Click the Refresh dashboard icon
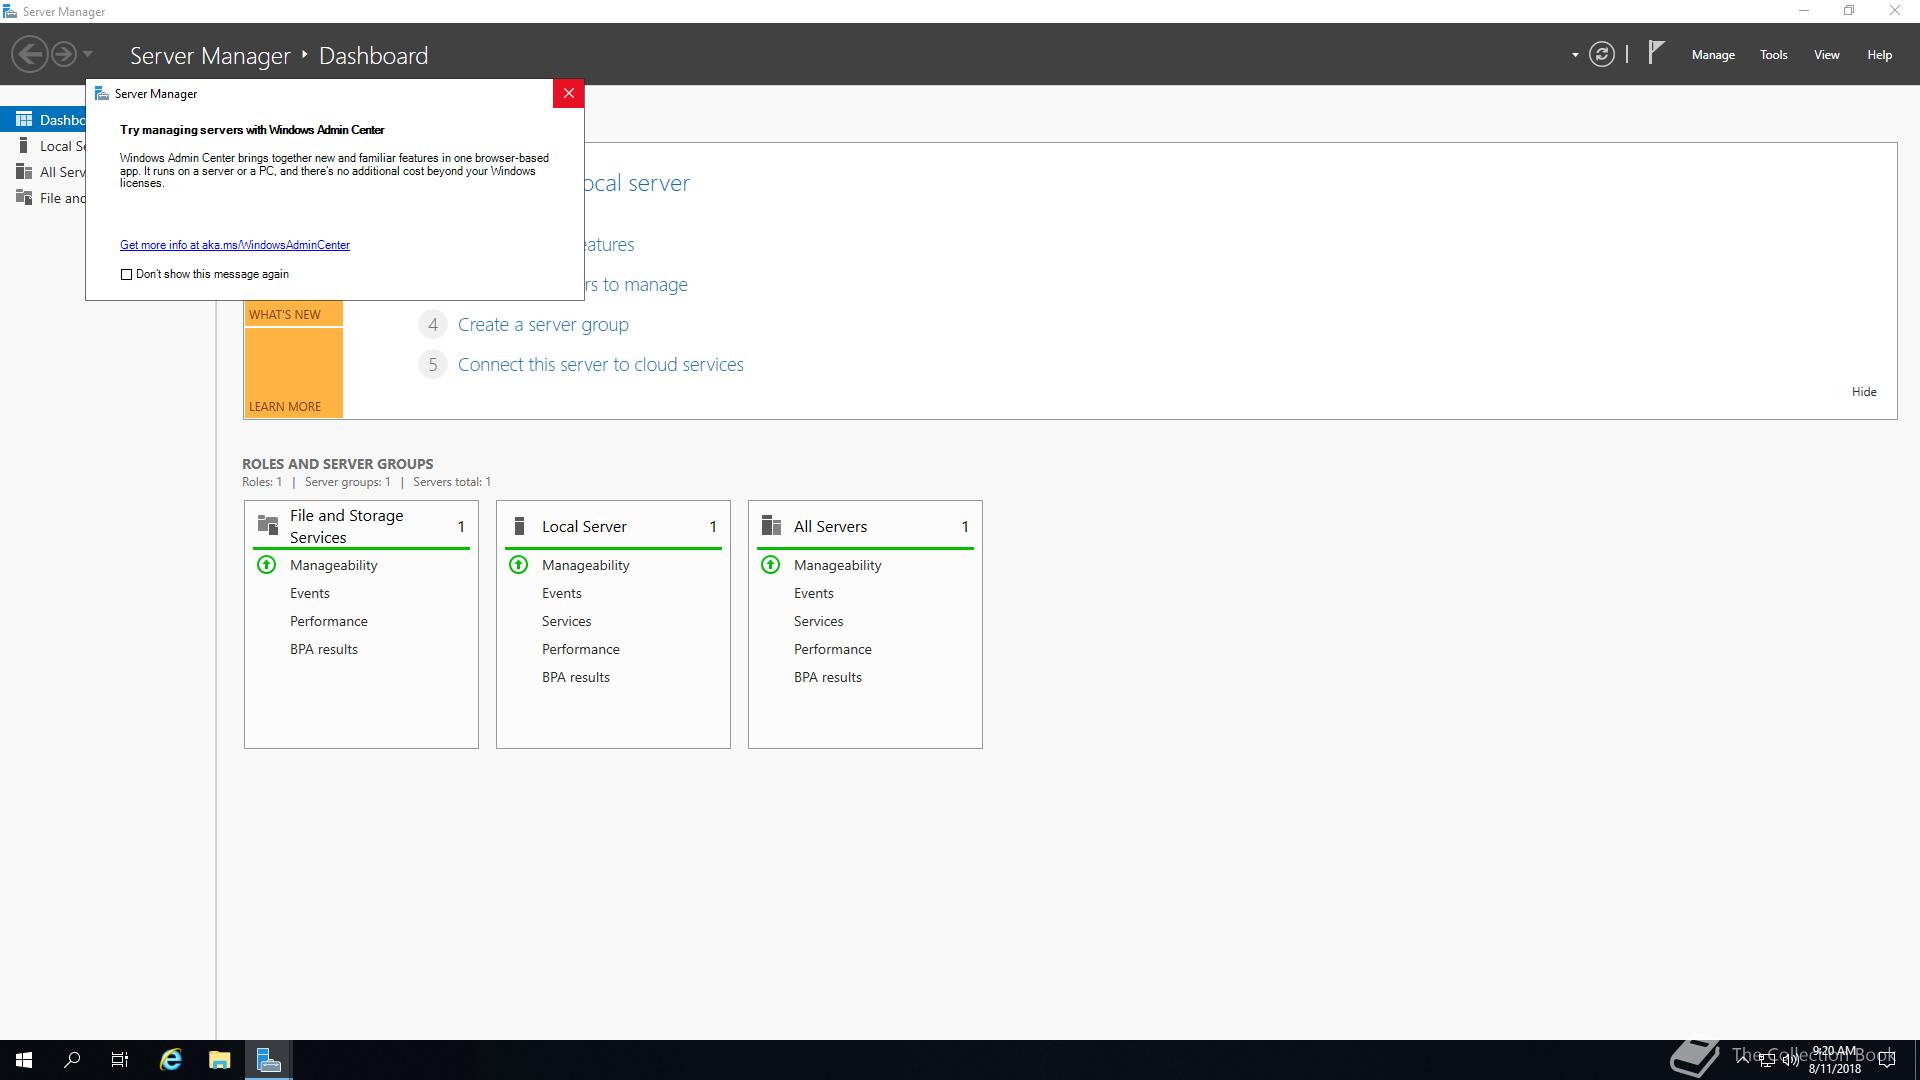Image resolution: width=1920 pixels, height=1080 pixels. [1602, 54]
